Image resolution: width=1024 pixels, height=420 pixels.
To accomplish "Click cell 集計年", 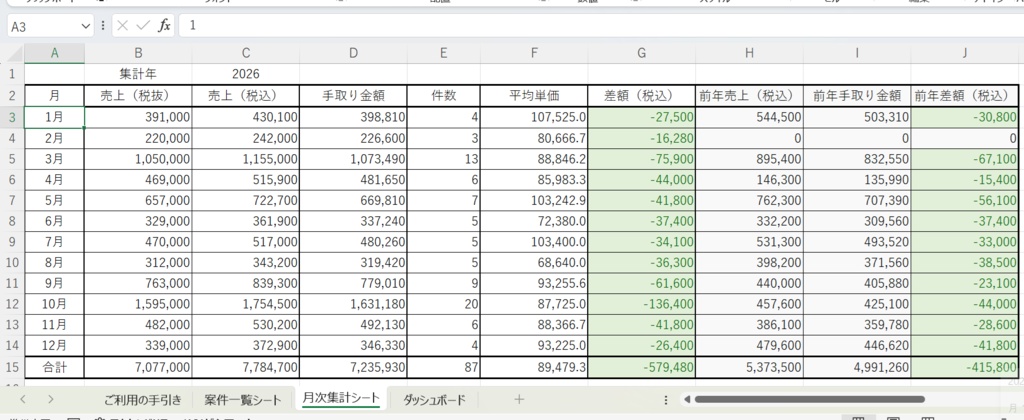I will (x=138, y=74).
